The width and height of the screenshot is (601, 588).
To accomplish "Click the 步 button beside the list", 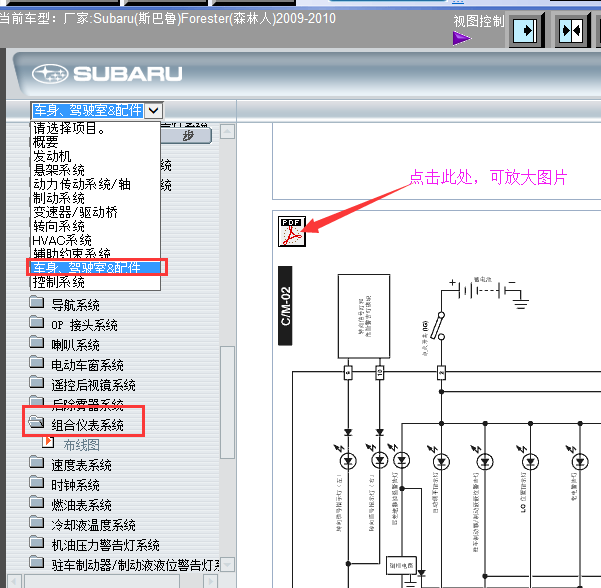I will click(x=186, y=135).
